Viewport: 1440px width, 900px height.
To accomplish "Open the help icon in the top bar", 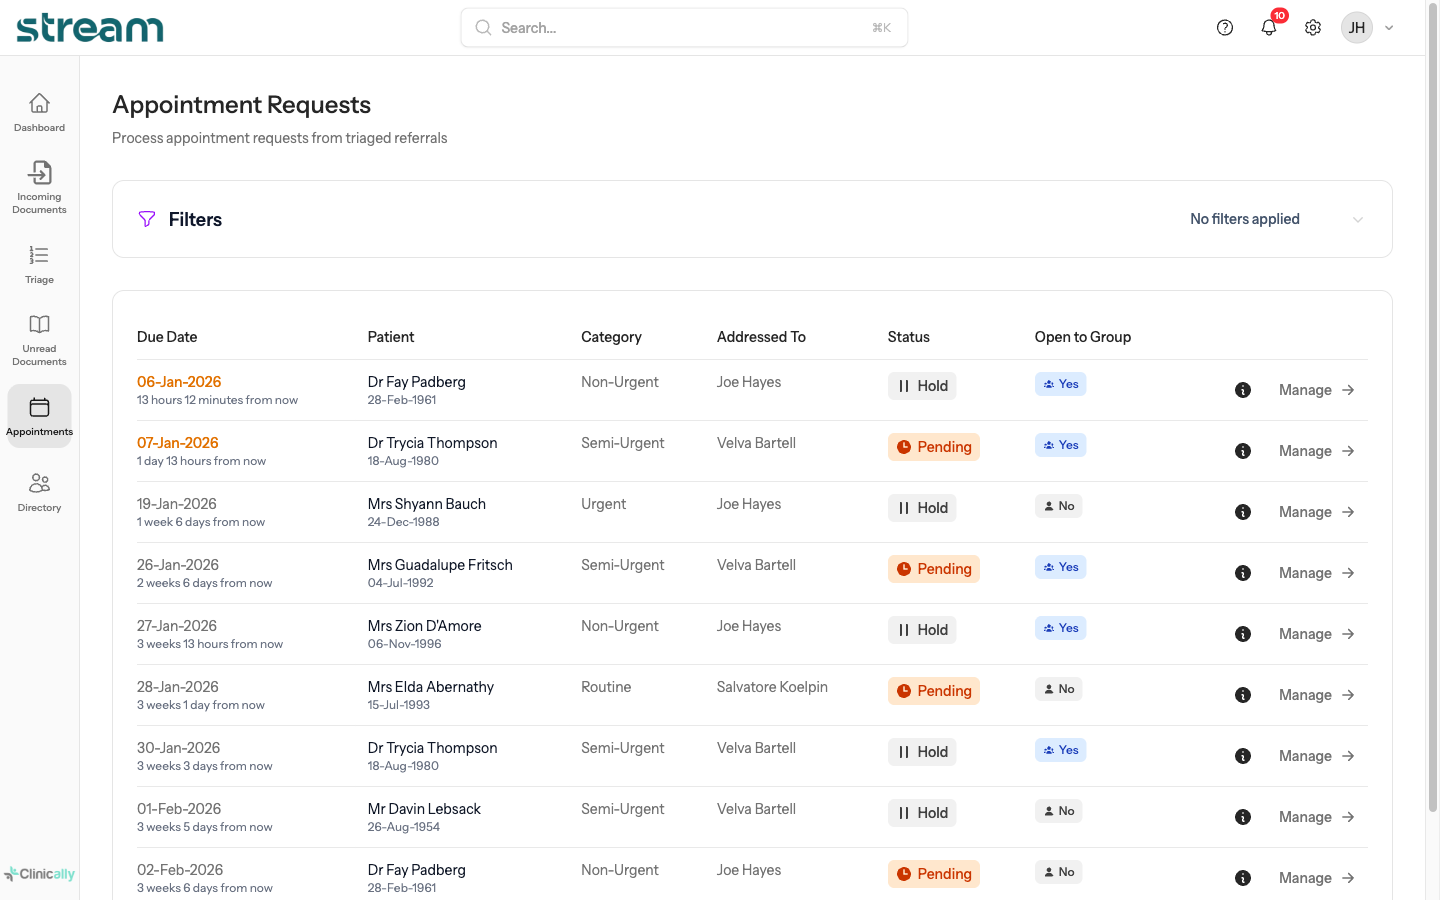I will [x=1225, y=27].
